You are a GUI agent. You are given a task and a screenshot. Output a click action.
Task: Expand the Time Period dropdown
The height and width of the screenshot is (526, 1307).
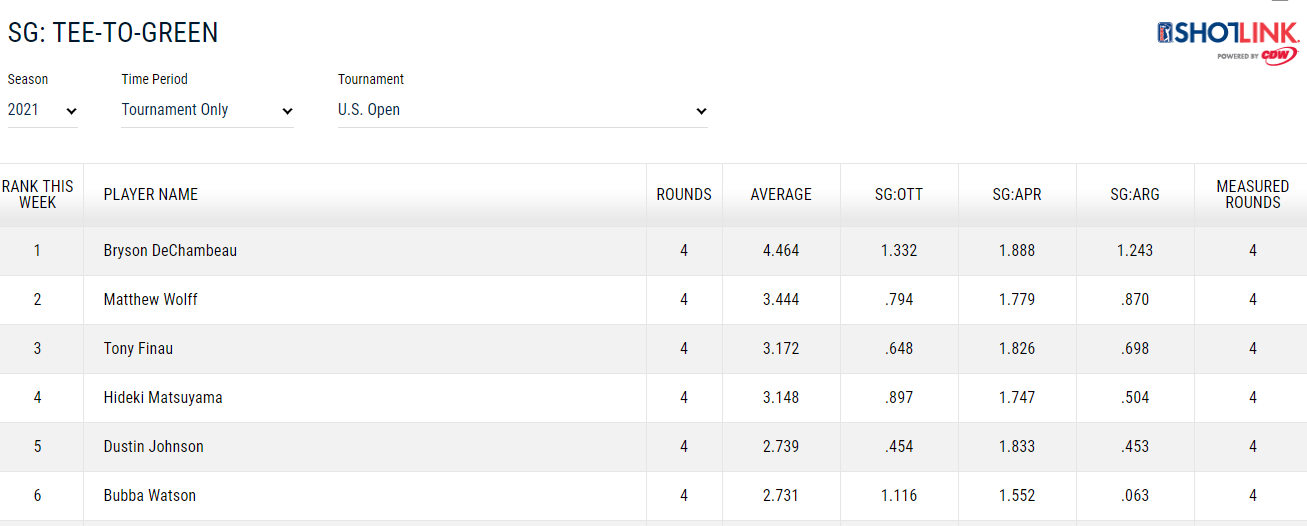click(207, 110)
